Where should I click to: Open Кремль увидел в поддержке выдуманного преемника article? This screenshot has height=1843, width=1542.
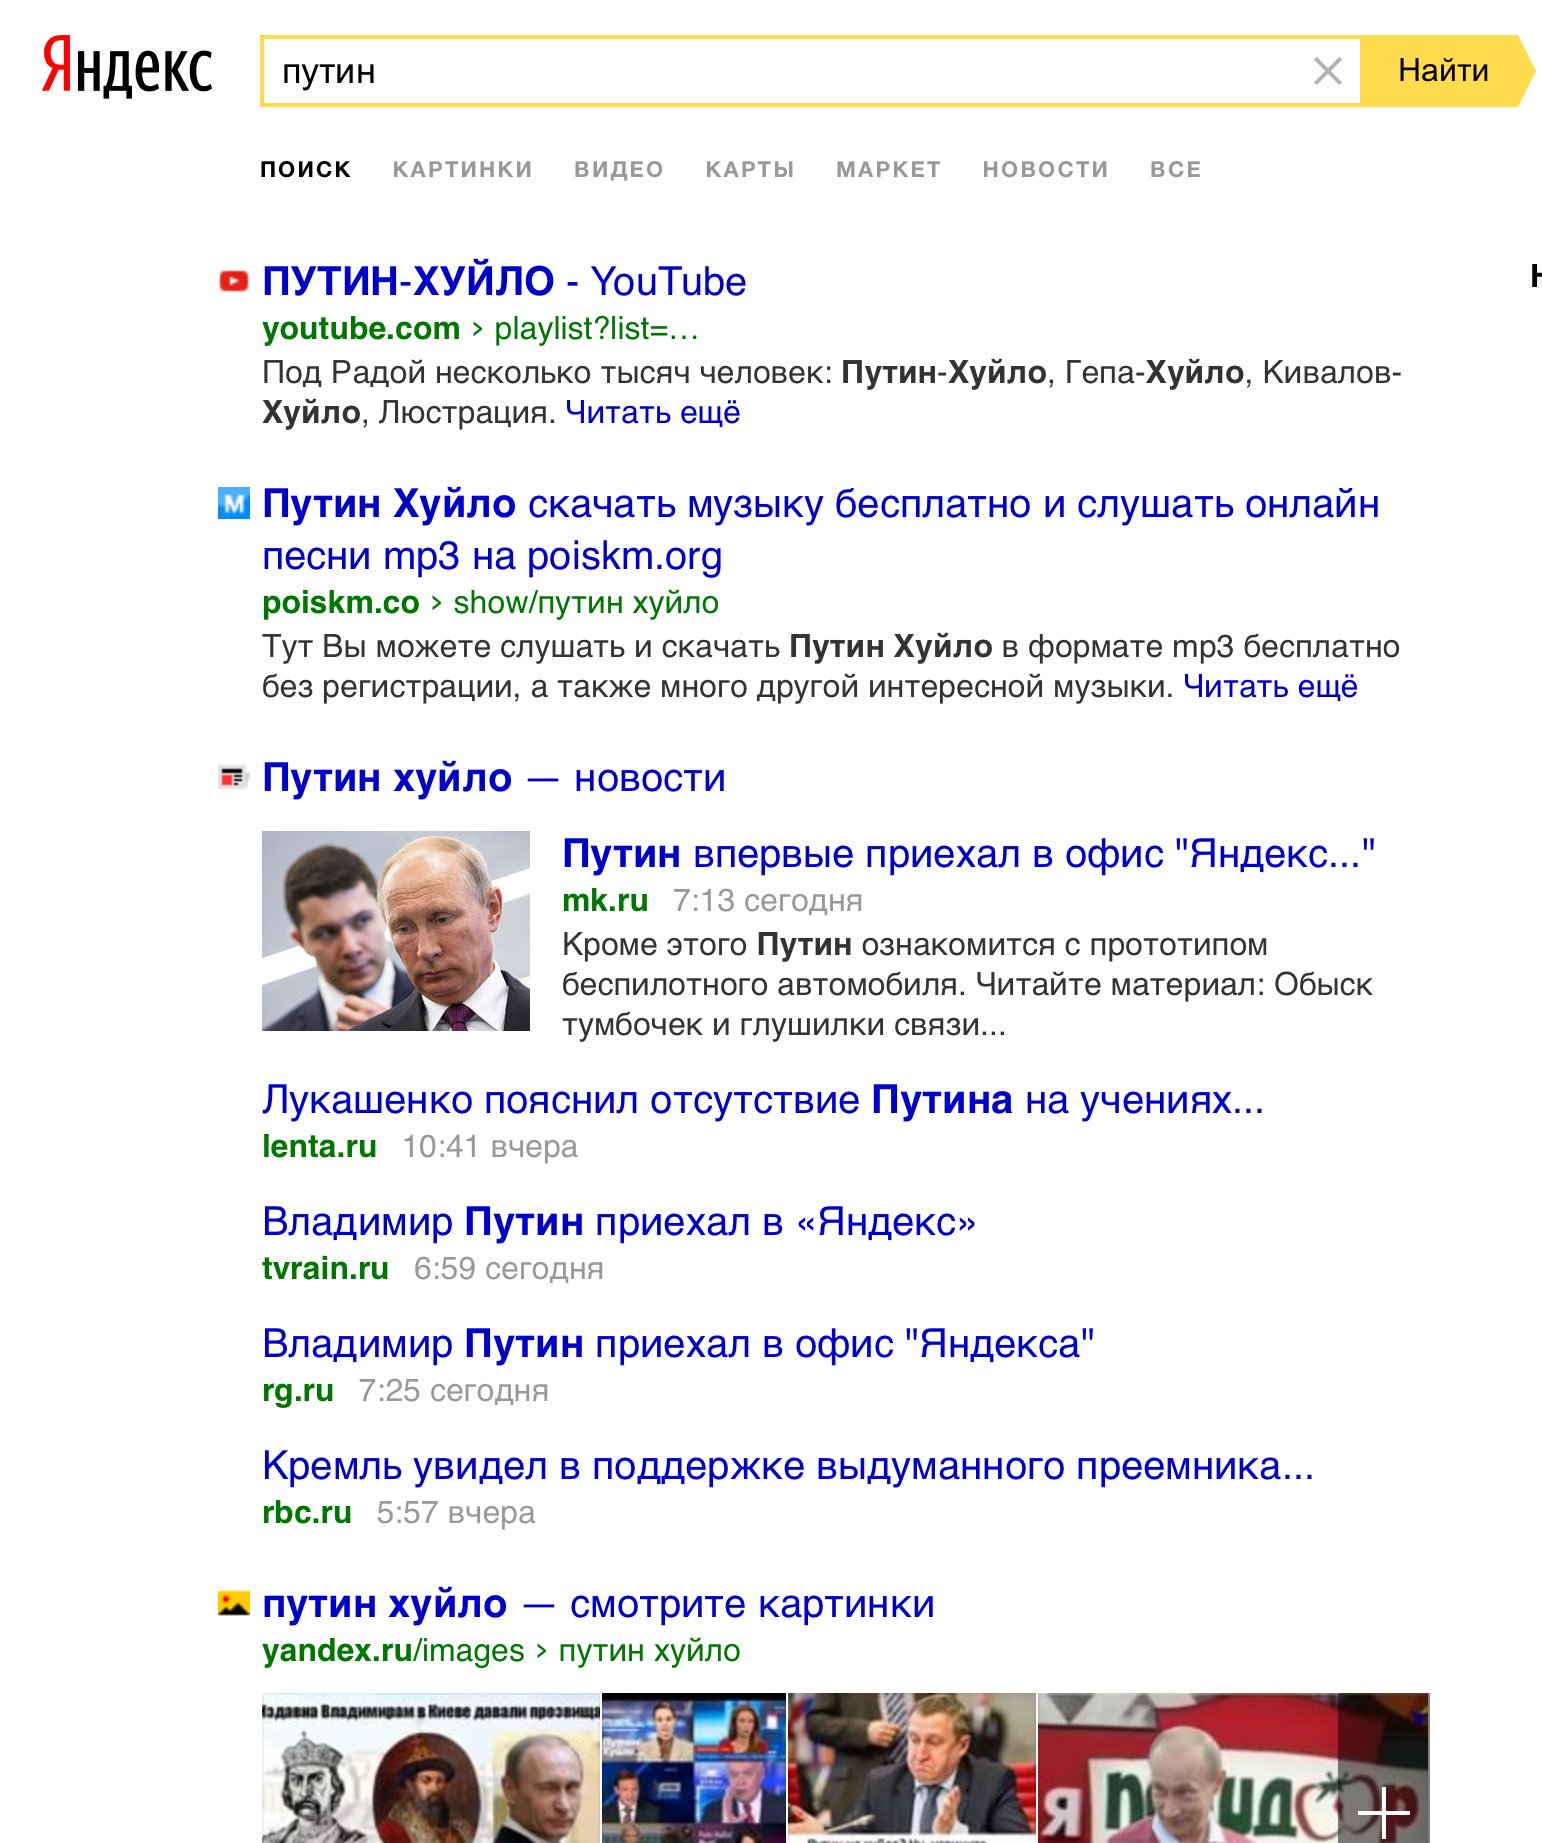tap(788, 1466)
